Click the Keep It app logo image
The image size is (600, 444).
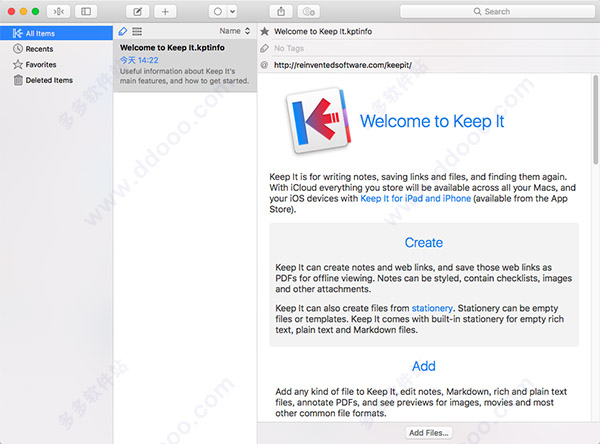tap(319, 121)
